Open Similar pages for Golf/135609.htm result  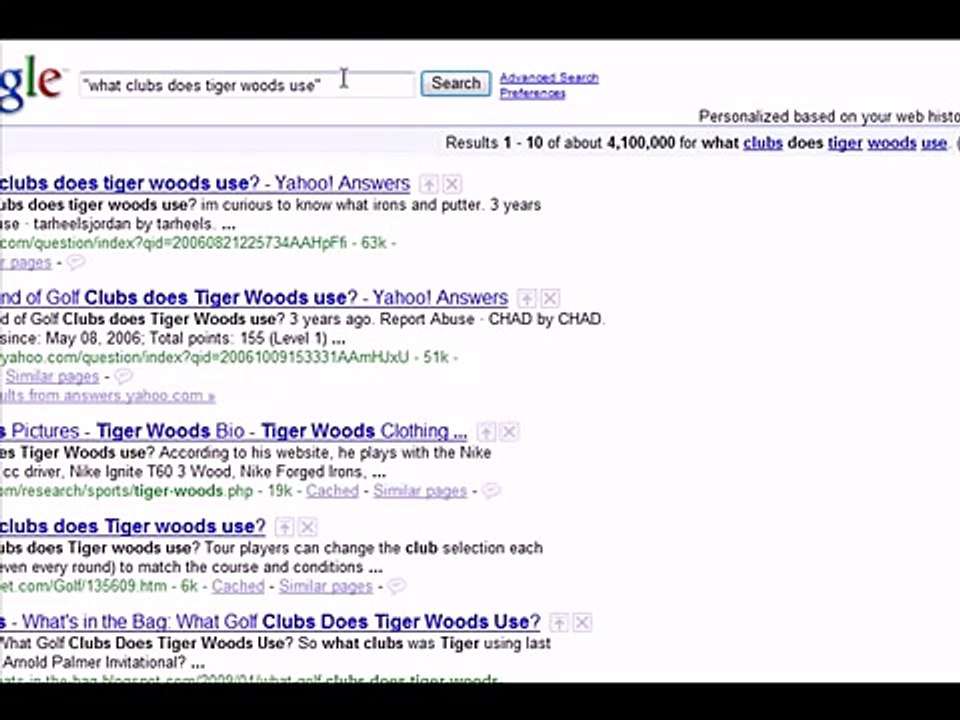326,587
